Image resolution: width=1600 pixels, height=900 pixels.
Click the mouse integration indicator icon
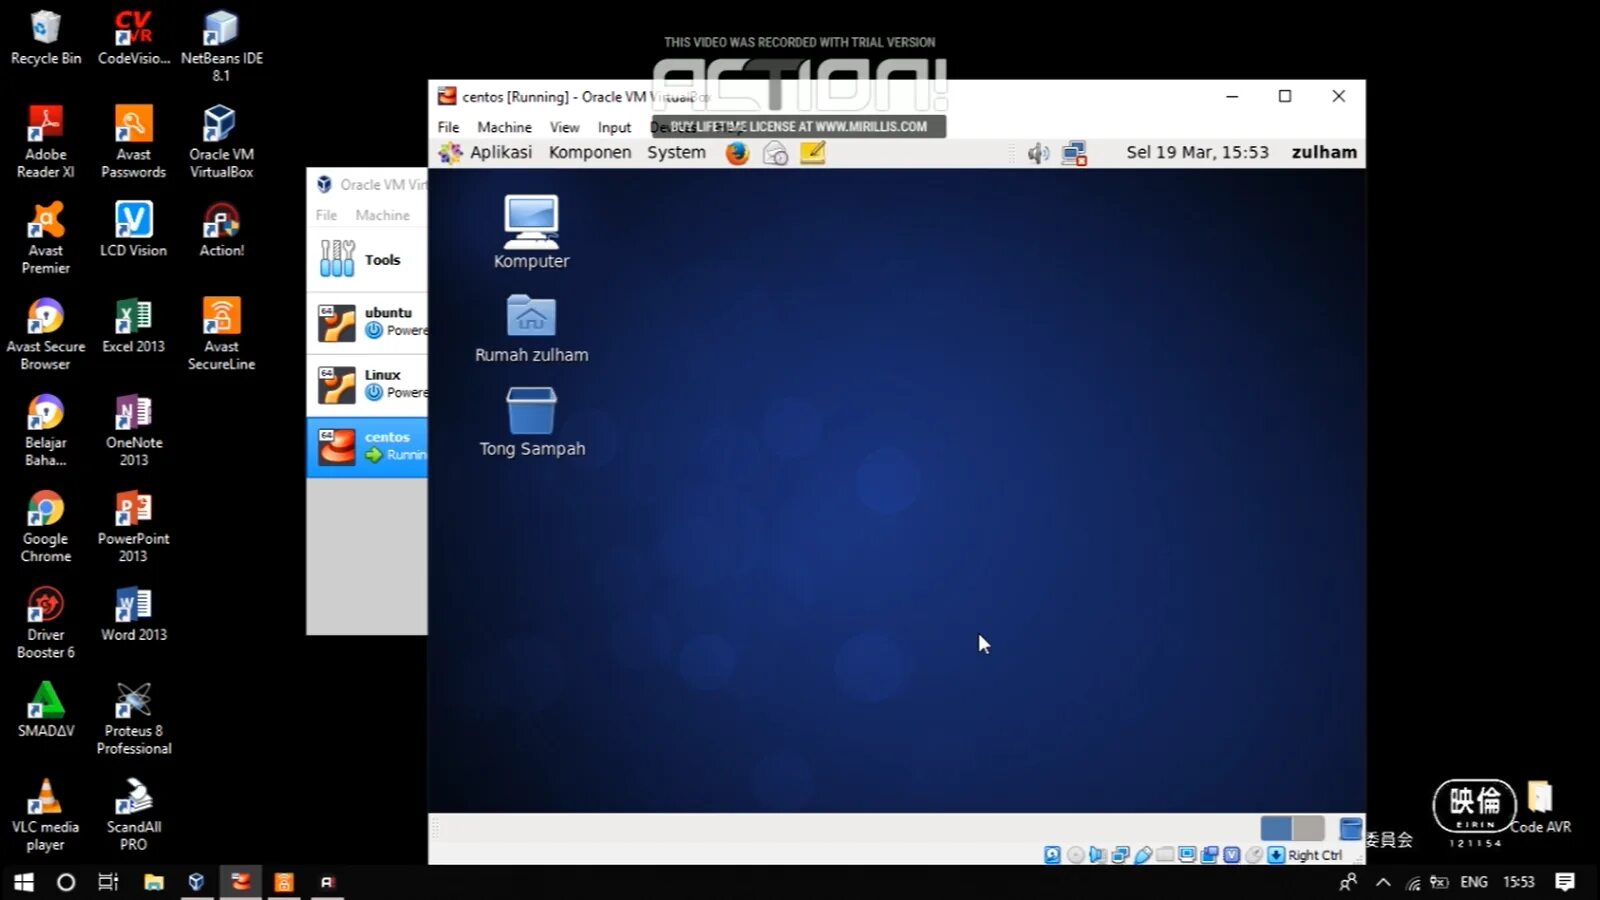pyautogui.click(x=1253, y=855)
